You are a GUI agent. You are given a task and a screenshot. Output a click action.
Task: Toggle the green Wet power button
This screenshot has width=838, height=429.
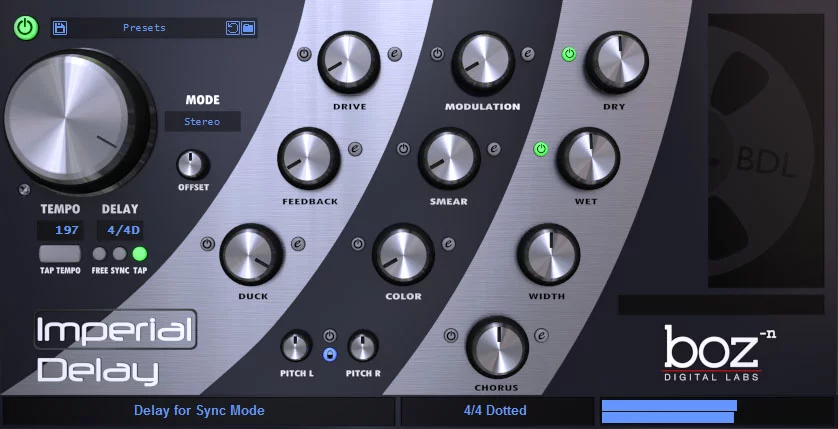(x=541, y=149)
